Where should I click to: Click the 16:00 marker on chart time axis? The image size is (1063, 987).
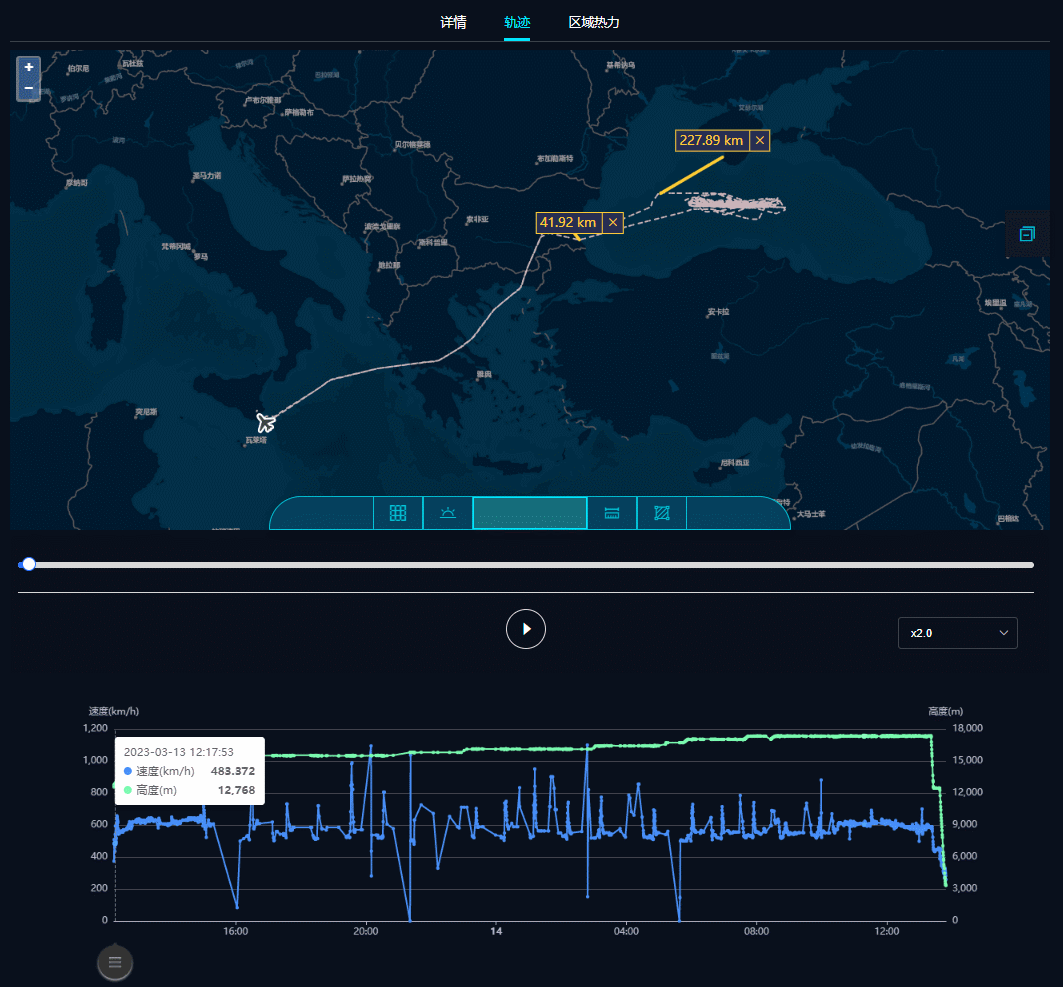pyautogui.click(x=236, y=931)
